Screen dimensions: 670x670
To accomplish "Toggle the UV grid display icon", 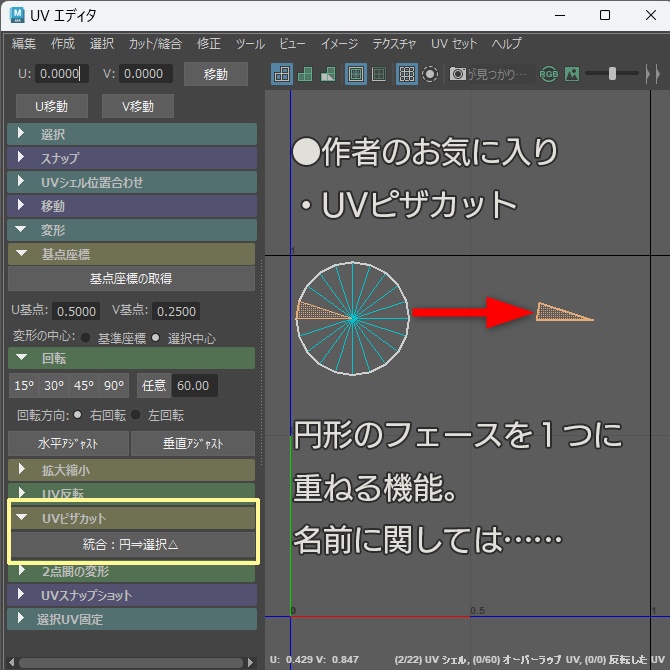I will [407, 74].
